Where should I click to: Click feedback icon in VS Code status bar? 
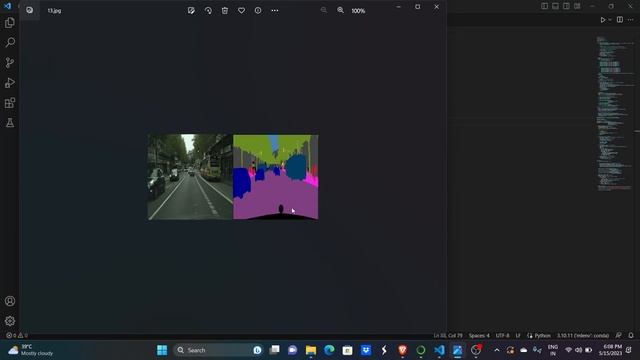click(x=619, y=336)
